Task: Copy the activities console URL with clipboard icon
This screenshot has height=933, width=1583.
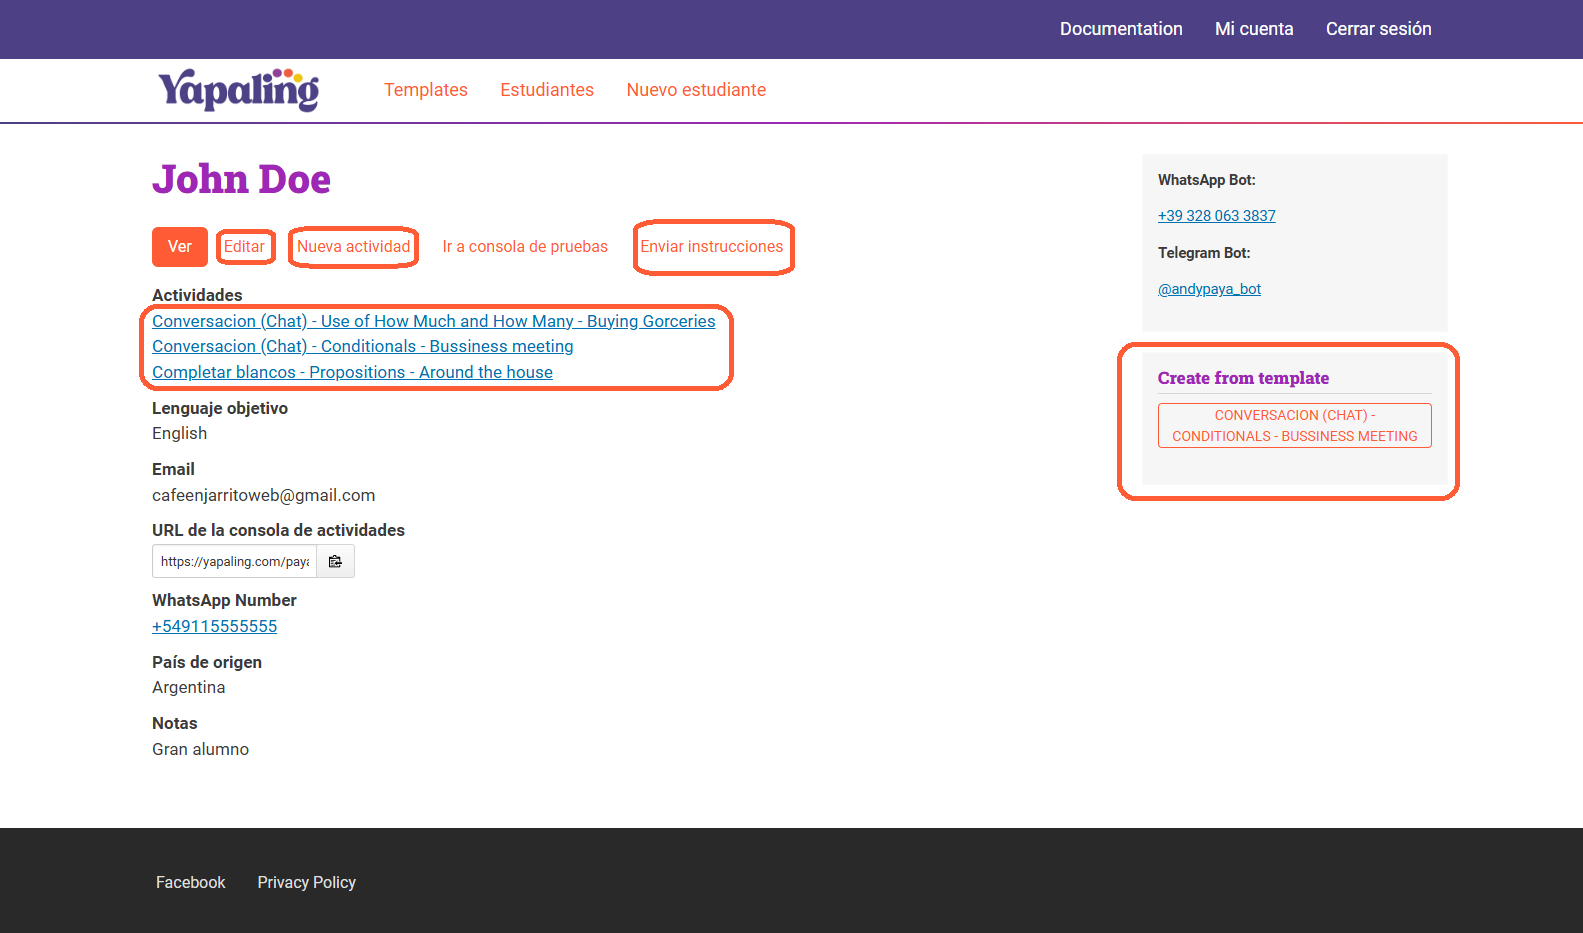Action: tap(335, 562)
